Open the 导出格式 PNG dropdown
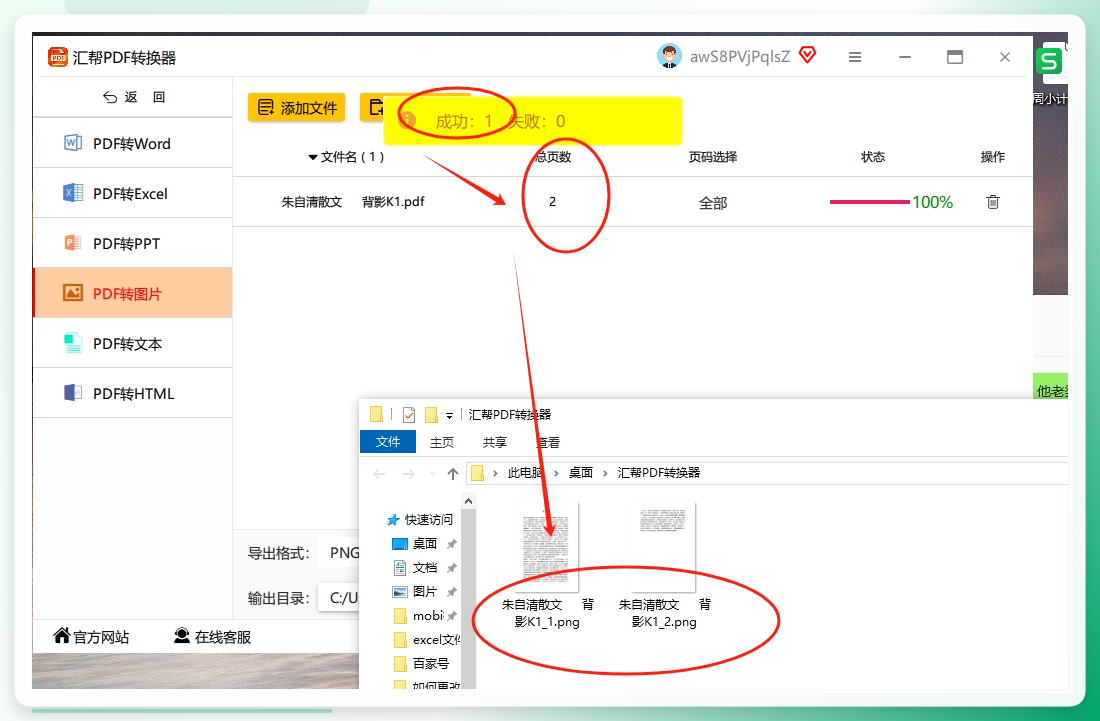Image resolution: width=1100 pixels, height=721 pixels. tap(340, 553)
